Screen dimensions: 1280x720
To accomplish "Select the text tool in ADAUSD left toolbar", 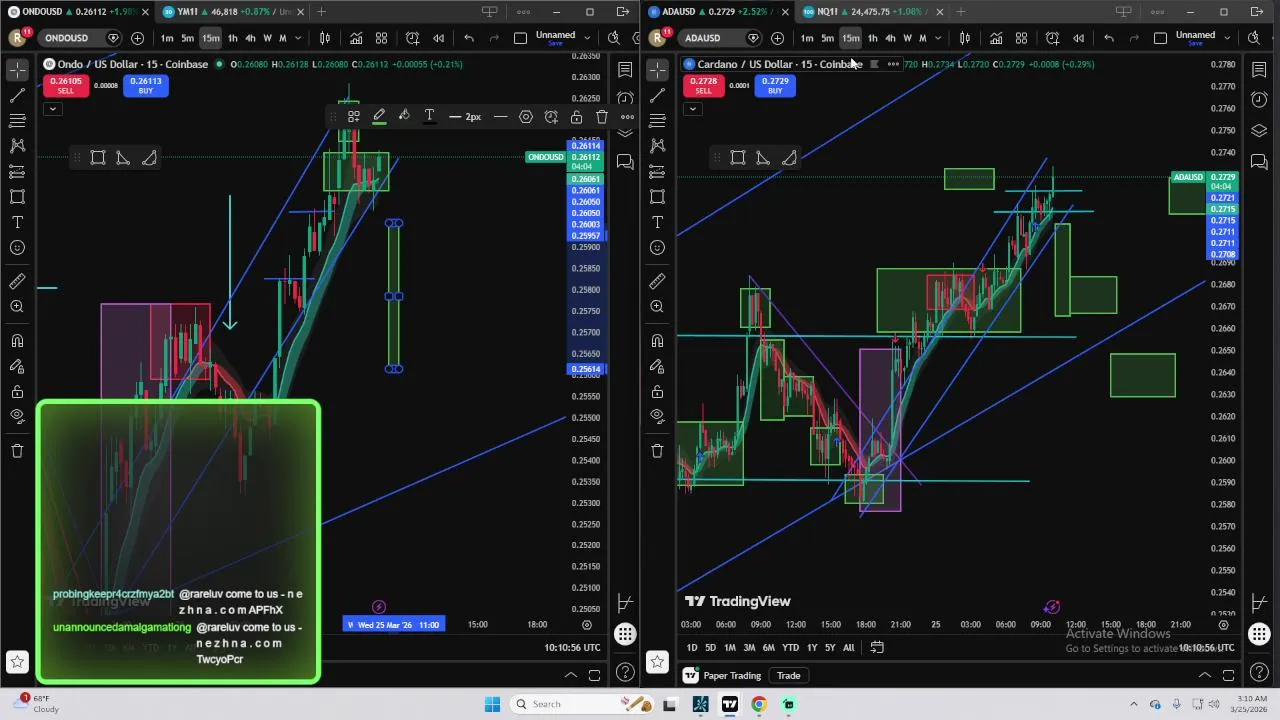I will pyautogui.click(x=657, y=222).
